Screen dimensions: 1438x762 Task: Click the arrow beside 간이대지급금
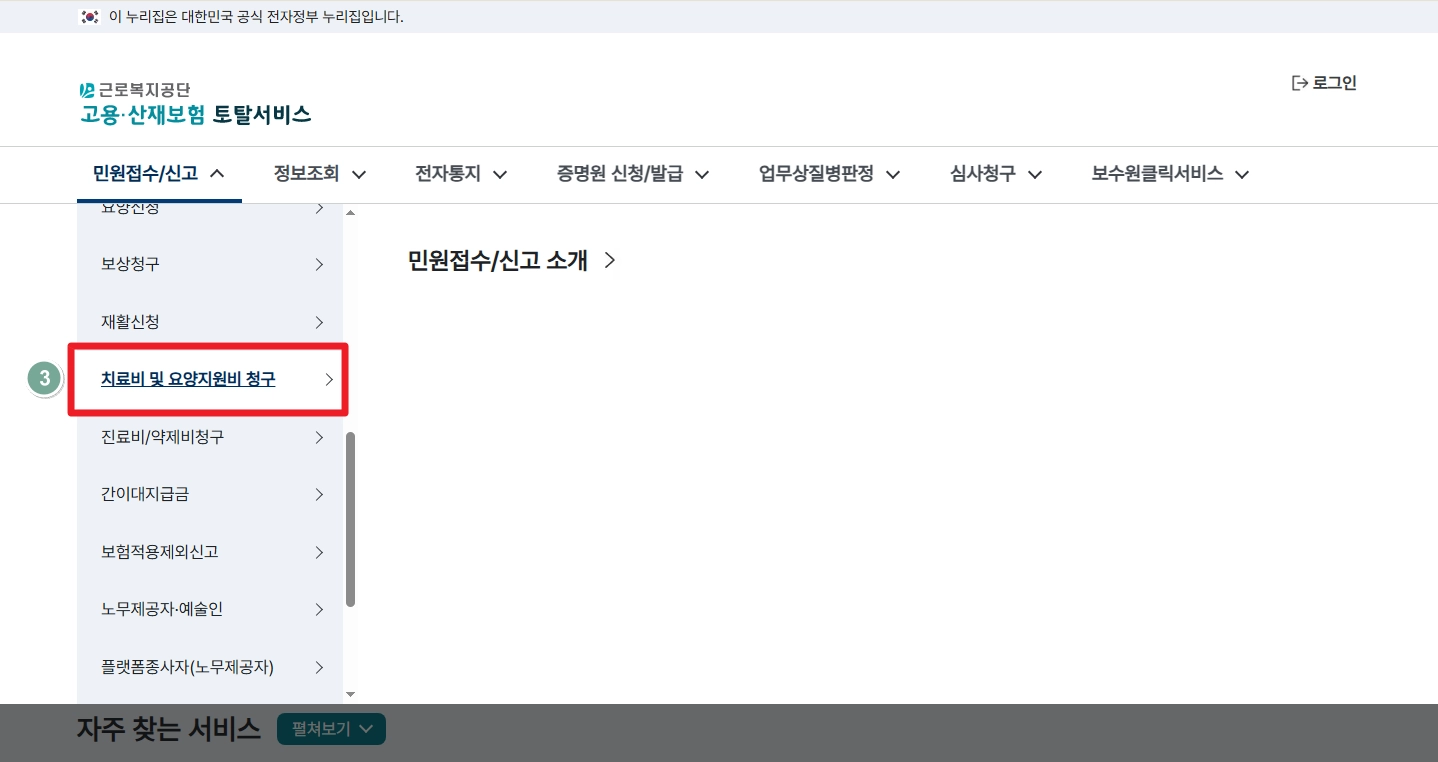(x=319, y=494)
